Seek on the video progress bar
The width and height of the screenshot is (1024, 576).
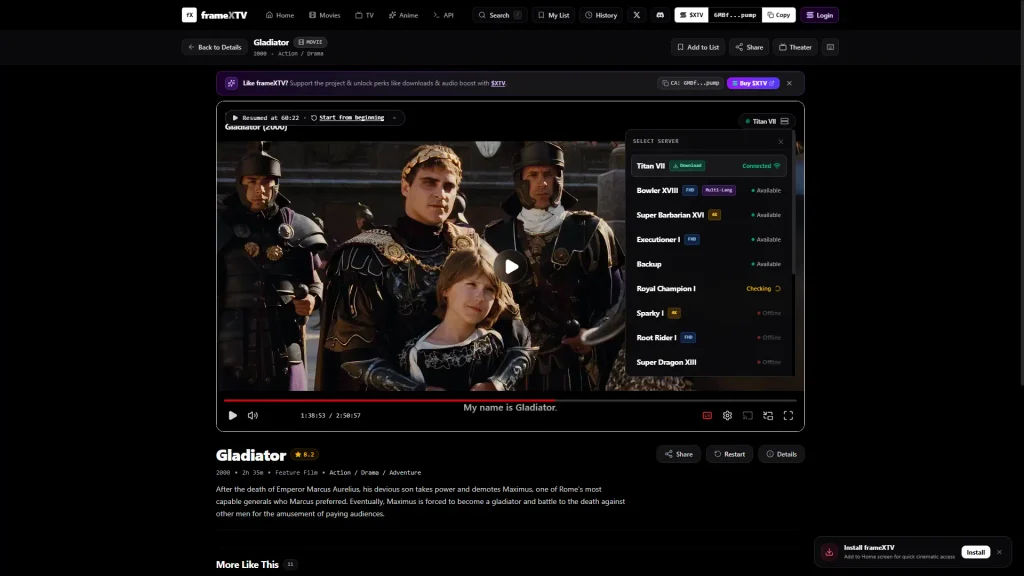(x=510, y=400)
